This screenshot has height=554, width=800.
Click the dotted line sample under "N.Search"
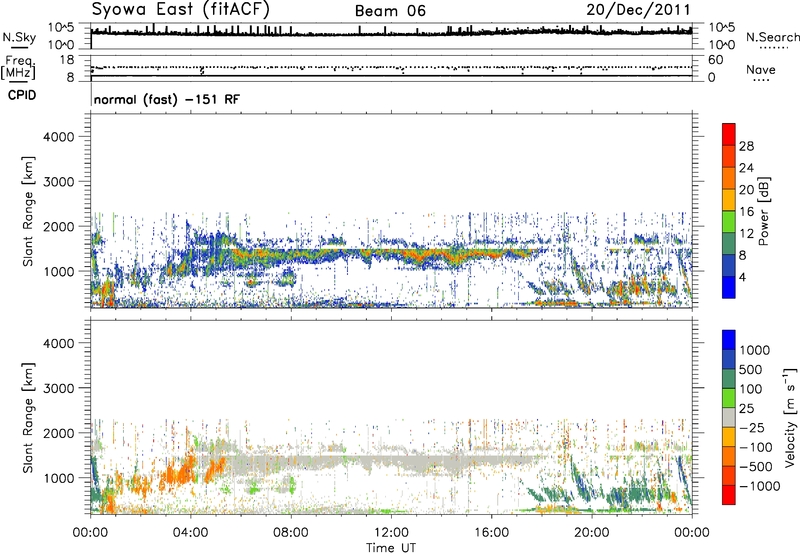point(774,48)
